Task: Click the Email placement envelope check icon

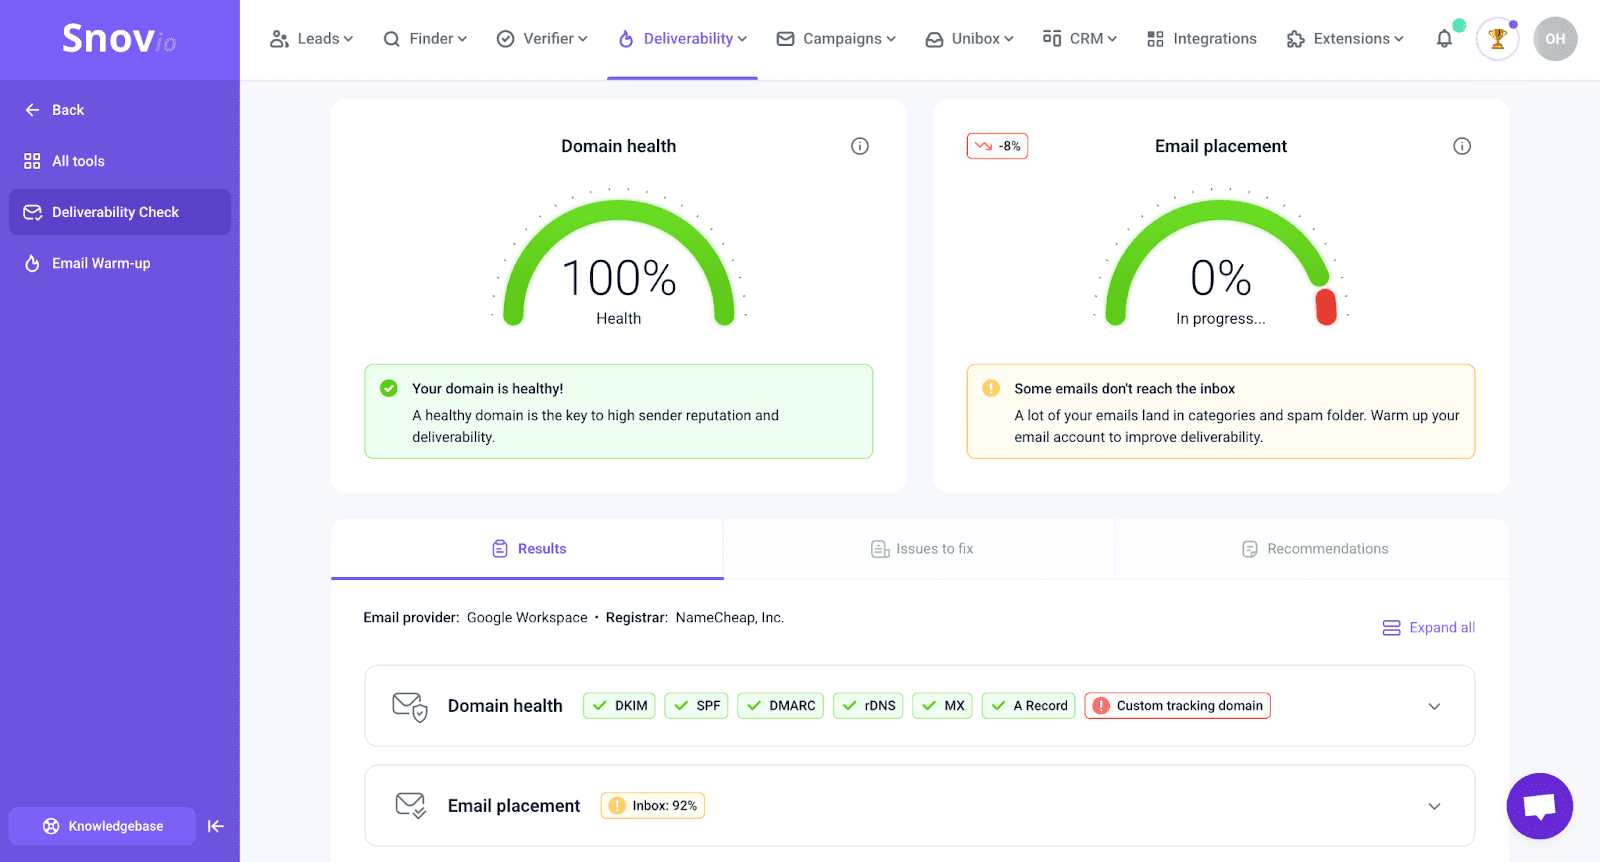Action: tap(411, 806)
